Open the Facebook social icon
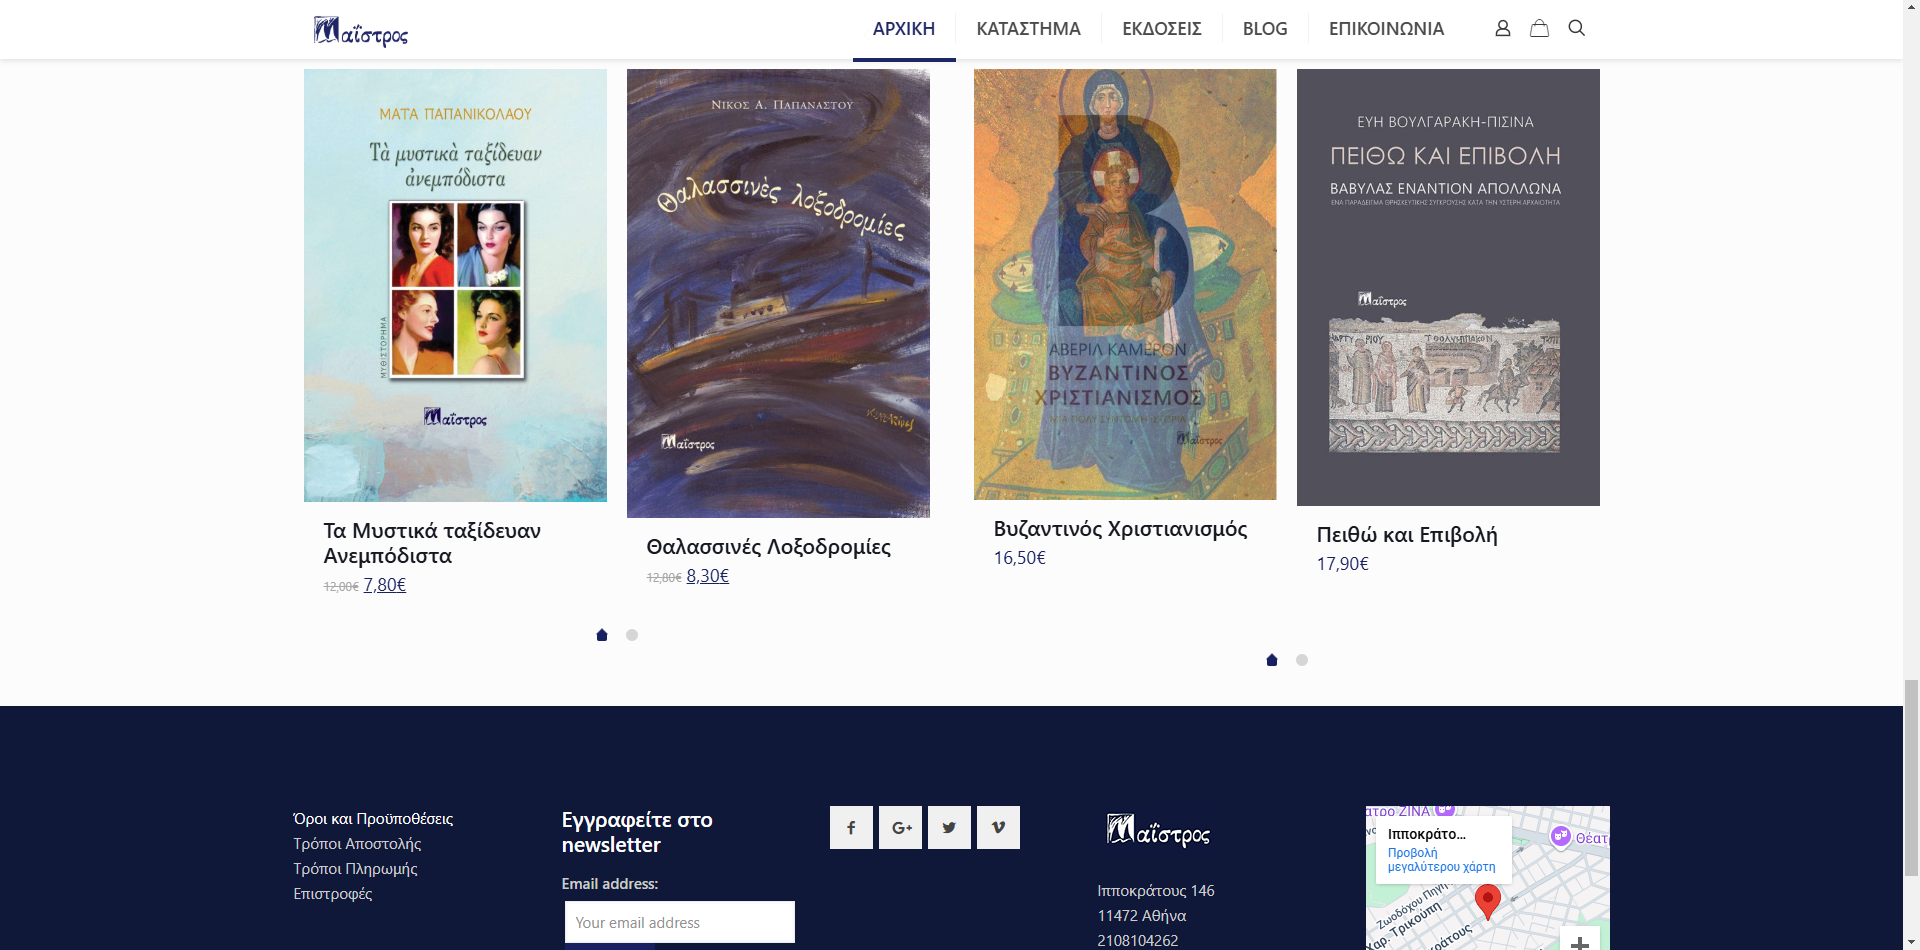The width and height of the screenshot is (1920, 950). click(x=851, y=827)
